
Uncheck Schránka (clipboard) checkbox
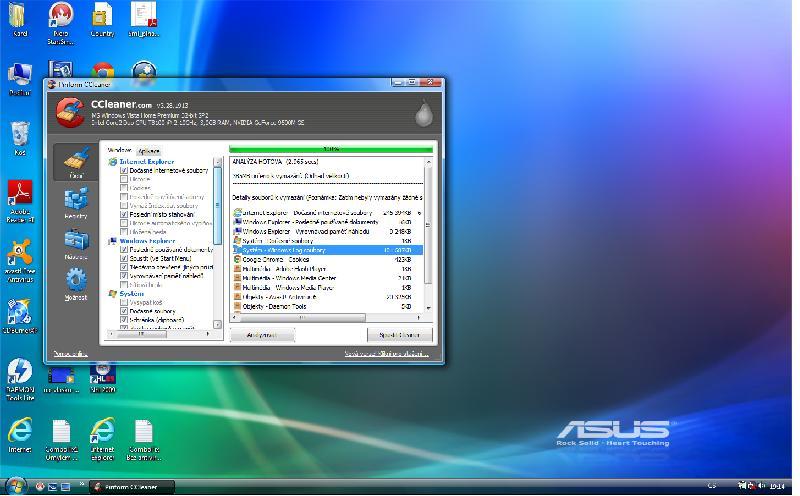pyautogui.click(x=123, y=320)
